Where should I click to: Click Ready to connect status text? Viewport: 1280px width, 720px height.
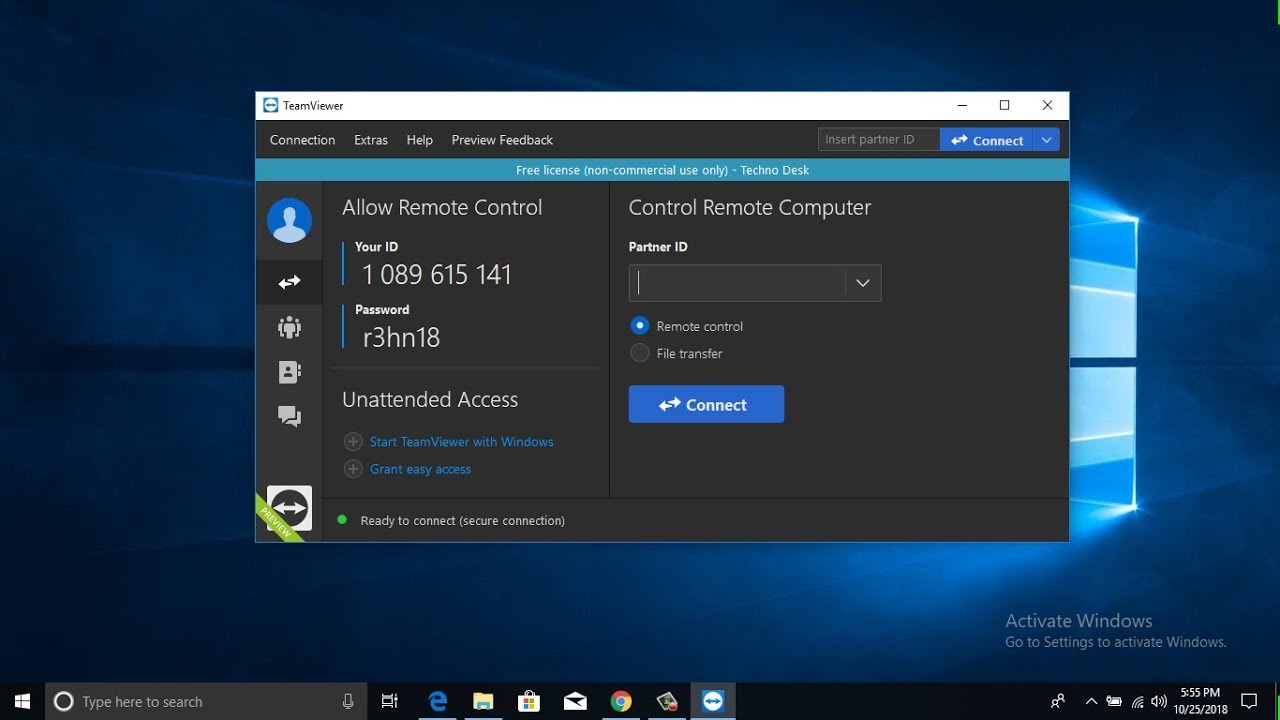click(462, 521)
